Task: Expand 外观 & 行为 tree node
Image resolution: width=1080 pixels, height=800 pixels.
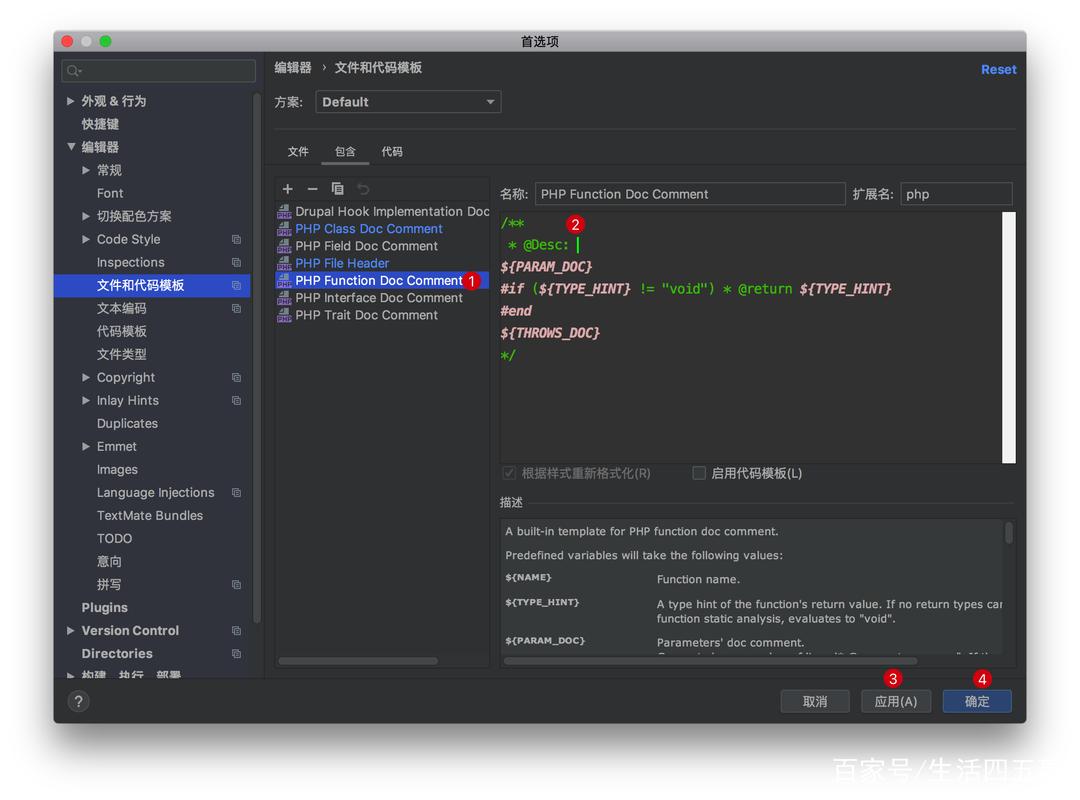Action: 70,101
